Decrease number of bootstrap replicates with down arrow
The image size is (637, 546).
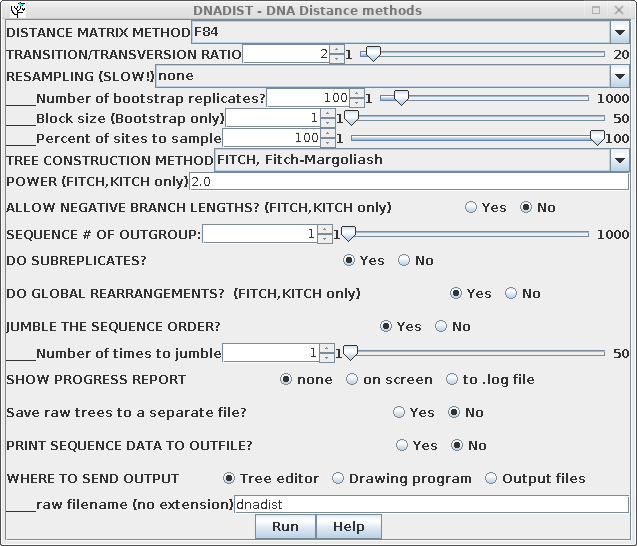[357, 102]
